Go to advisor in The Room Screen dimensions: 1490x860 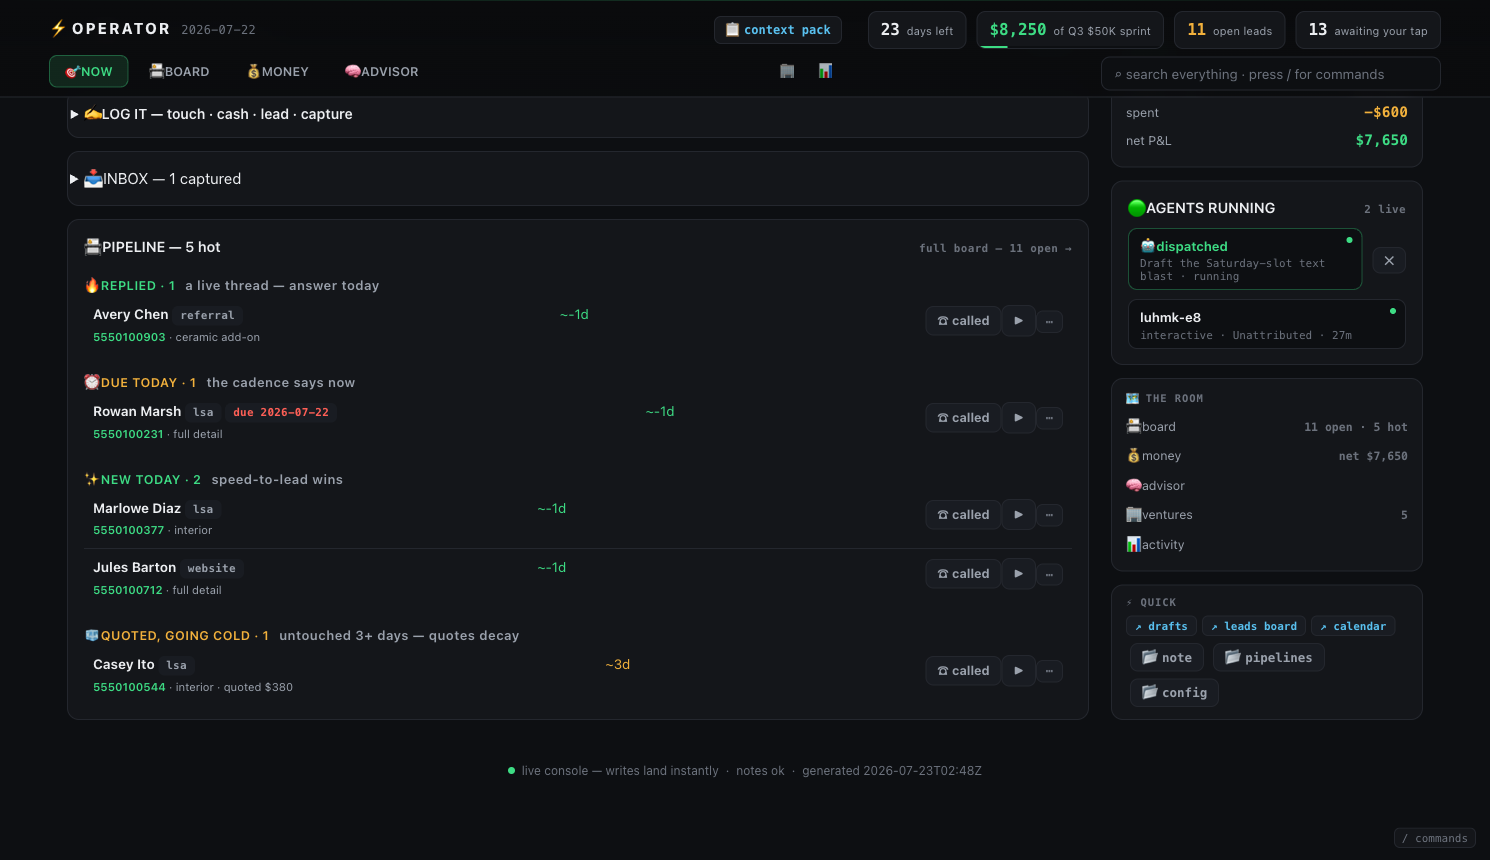click(x=1267, y=486)
